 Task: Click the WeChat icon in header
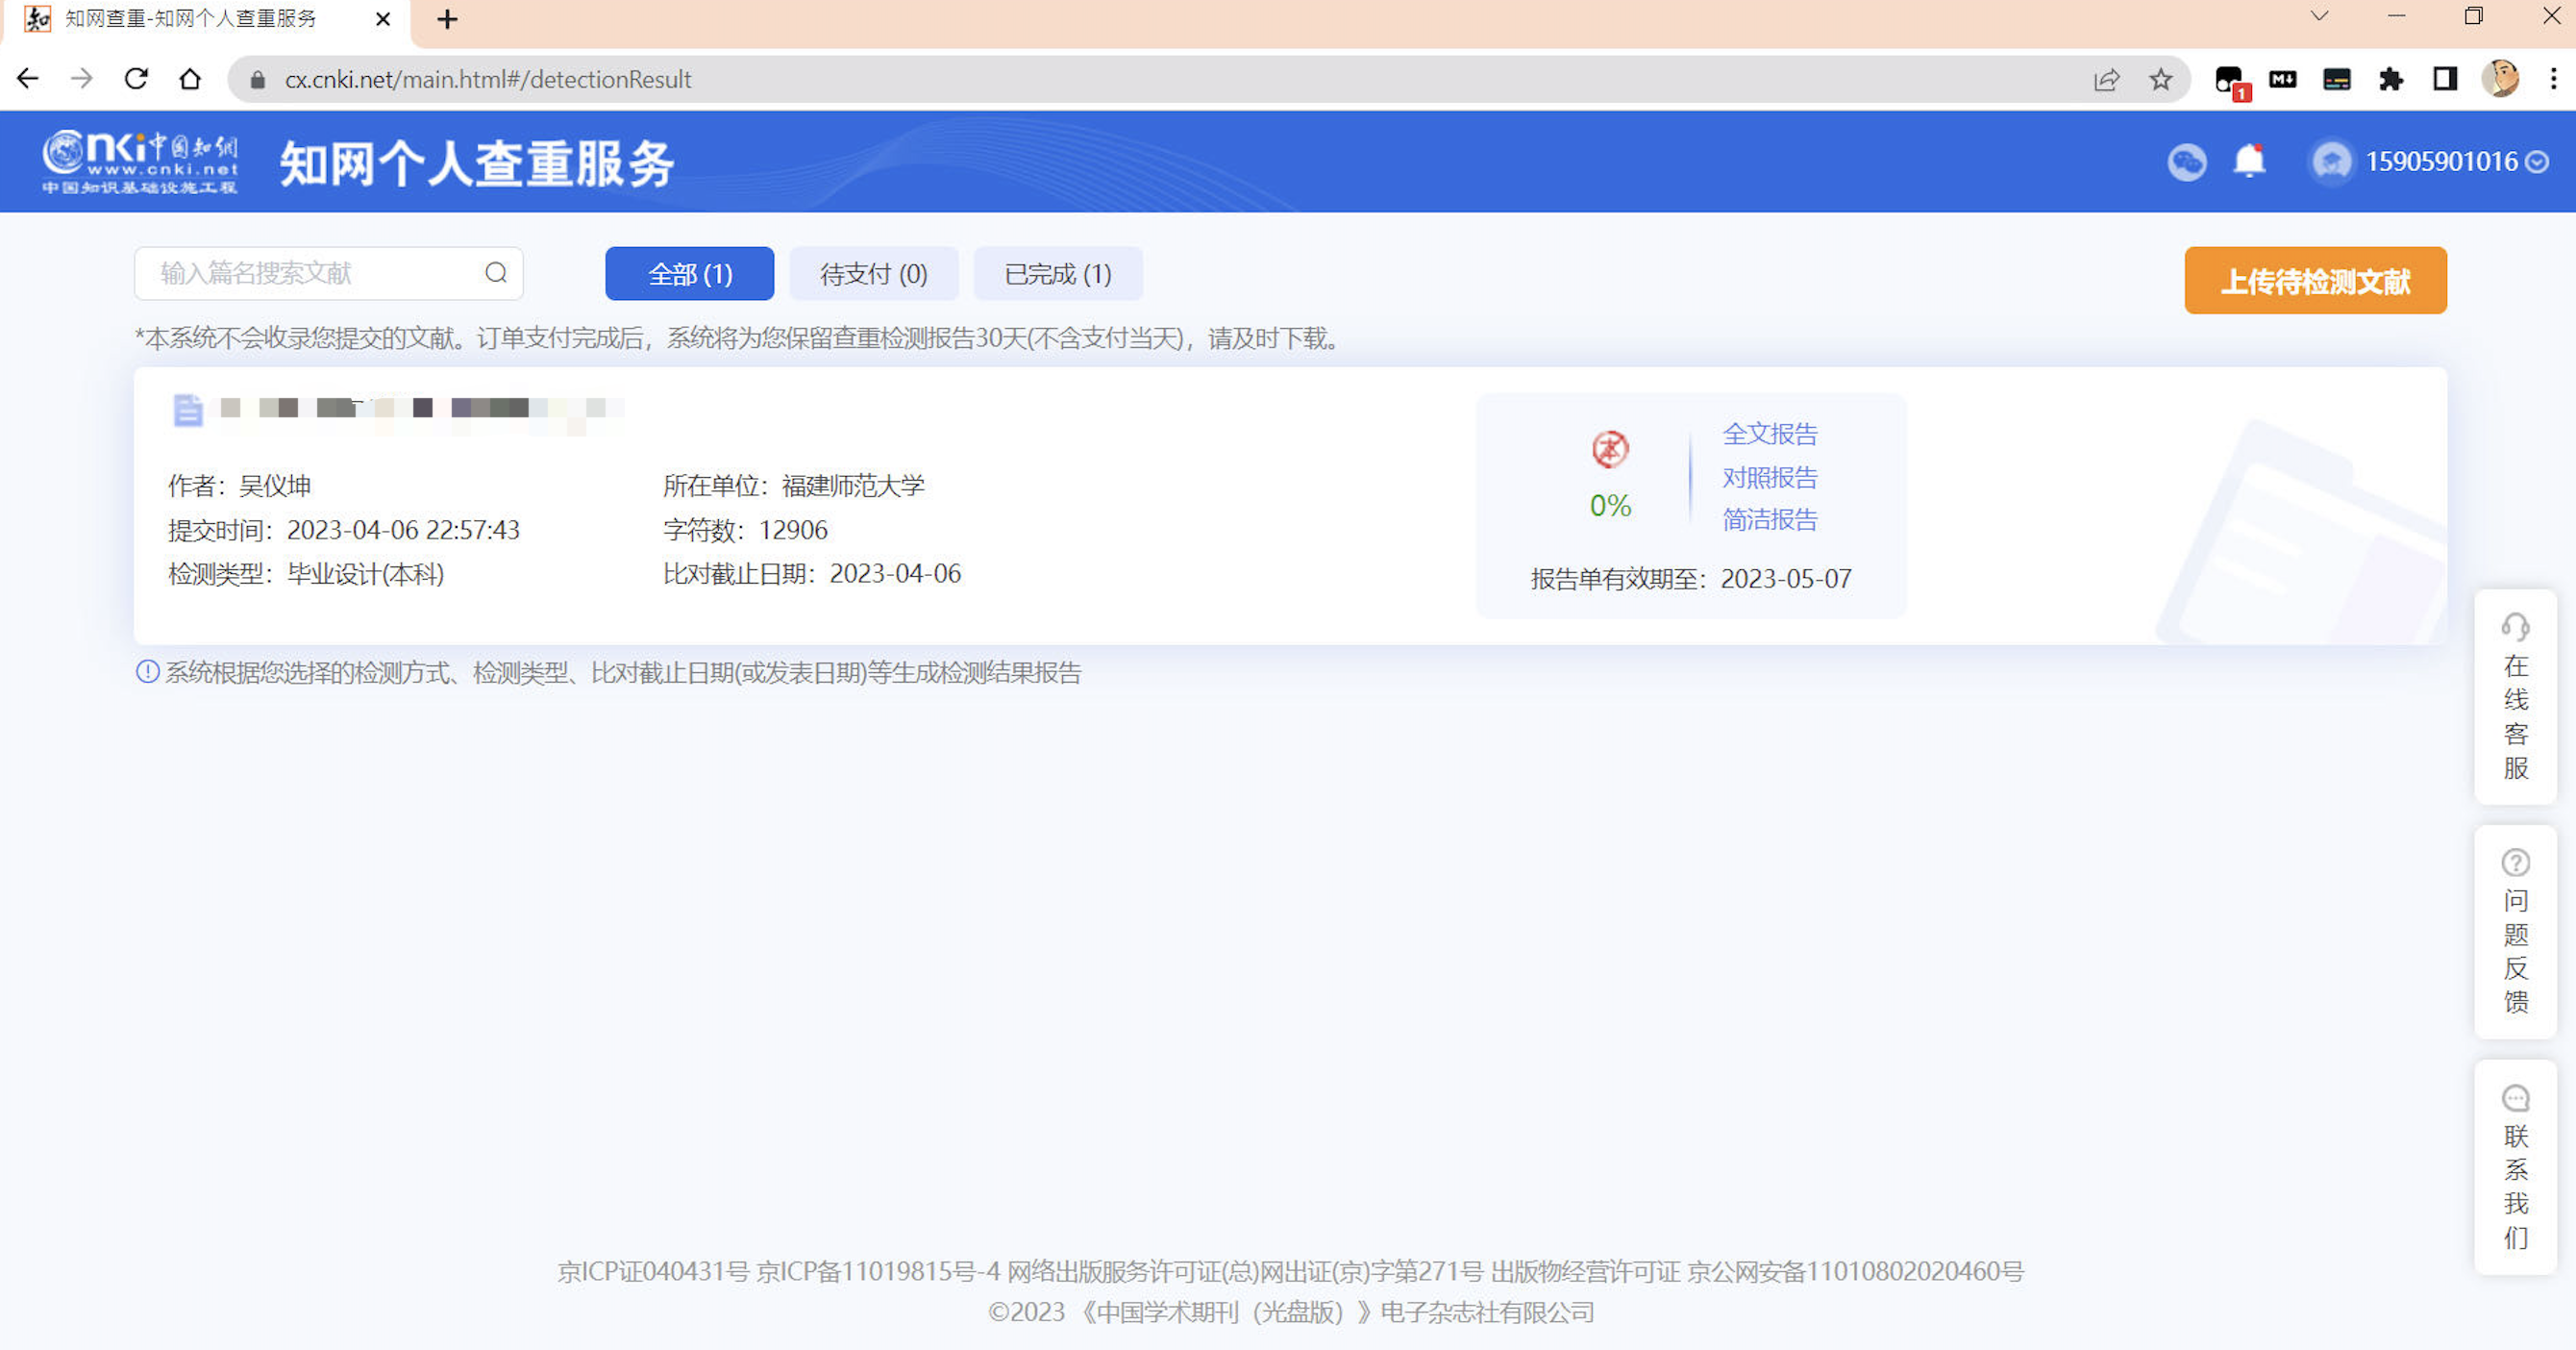pyautogui.click(x=2186, y=162)
